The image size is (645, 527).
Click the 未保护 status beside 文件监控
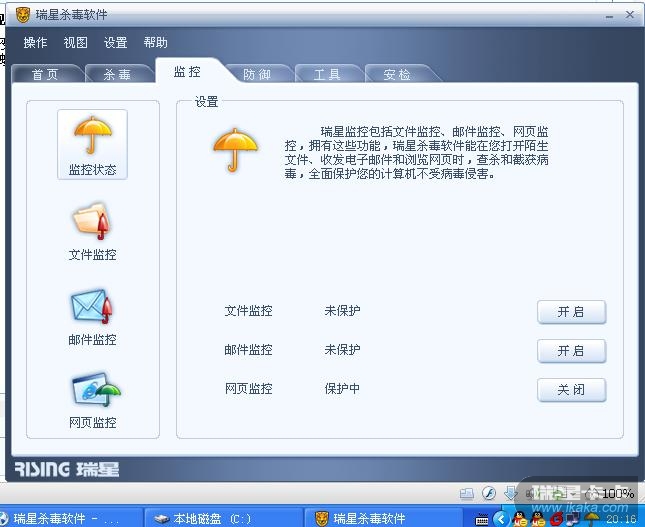coord(342,311)
